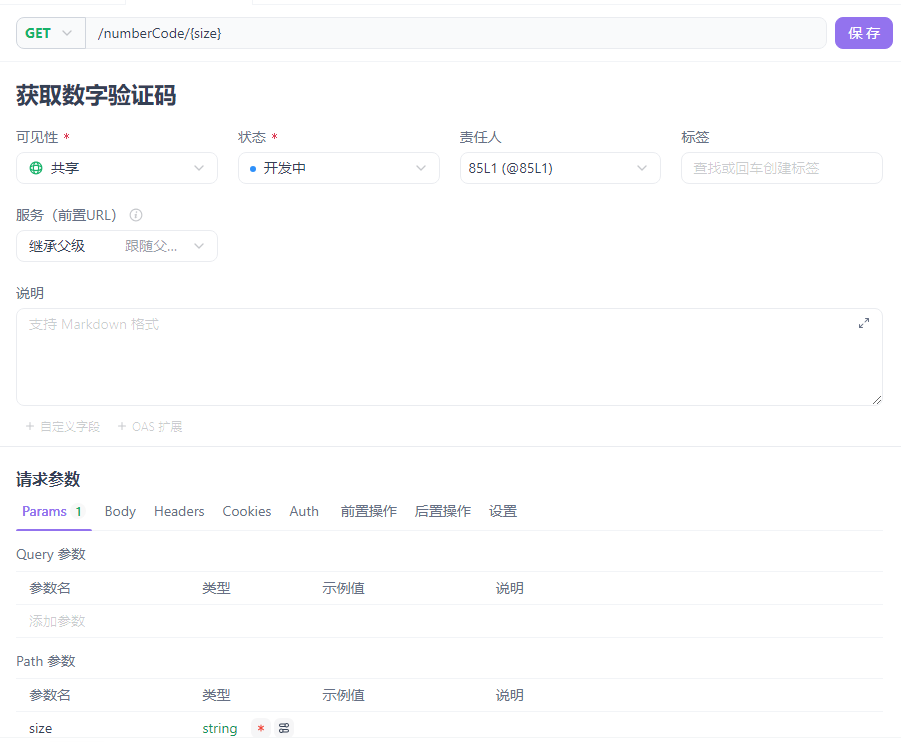901x742 pixels.
Task: Click the 标签 tag input field
Action: click(781, 167)
